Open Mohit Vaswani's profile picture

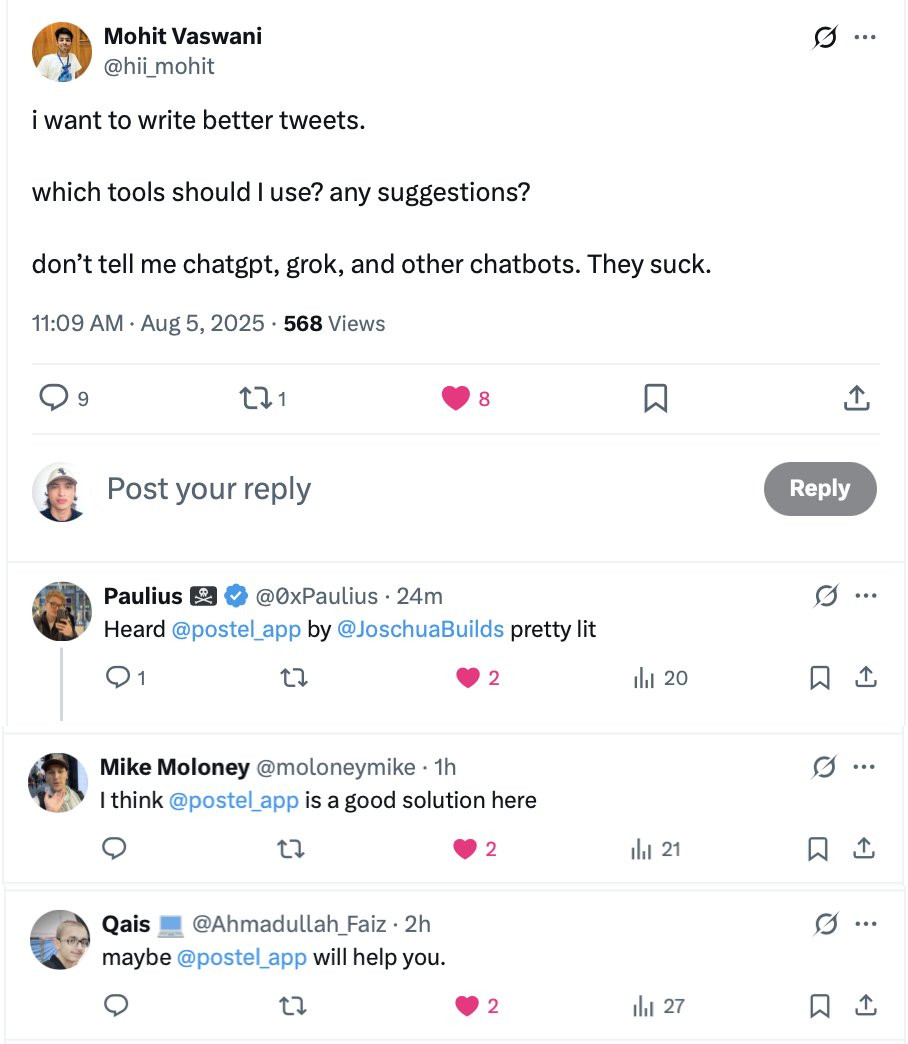click(62, 52)
